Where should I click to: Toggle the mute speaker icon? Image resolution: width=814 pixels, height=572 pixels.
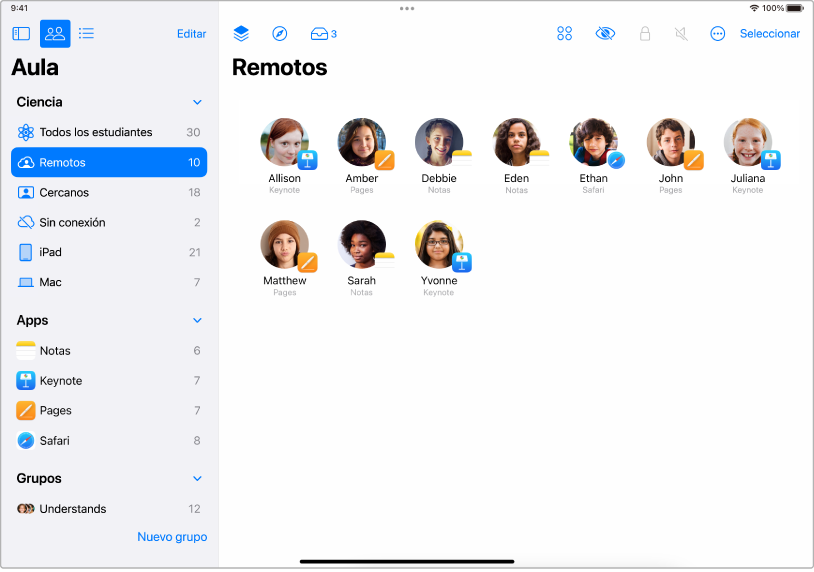[681, 34]
